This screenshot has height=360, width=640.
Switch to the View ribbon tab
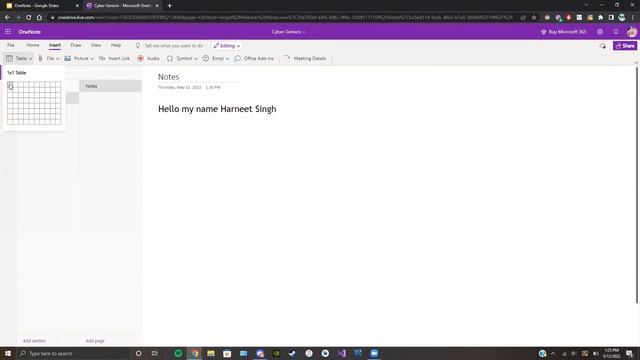click(x=96, y=45)
